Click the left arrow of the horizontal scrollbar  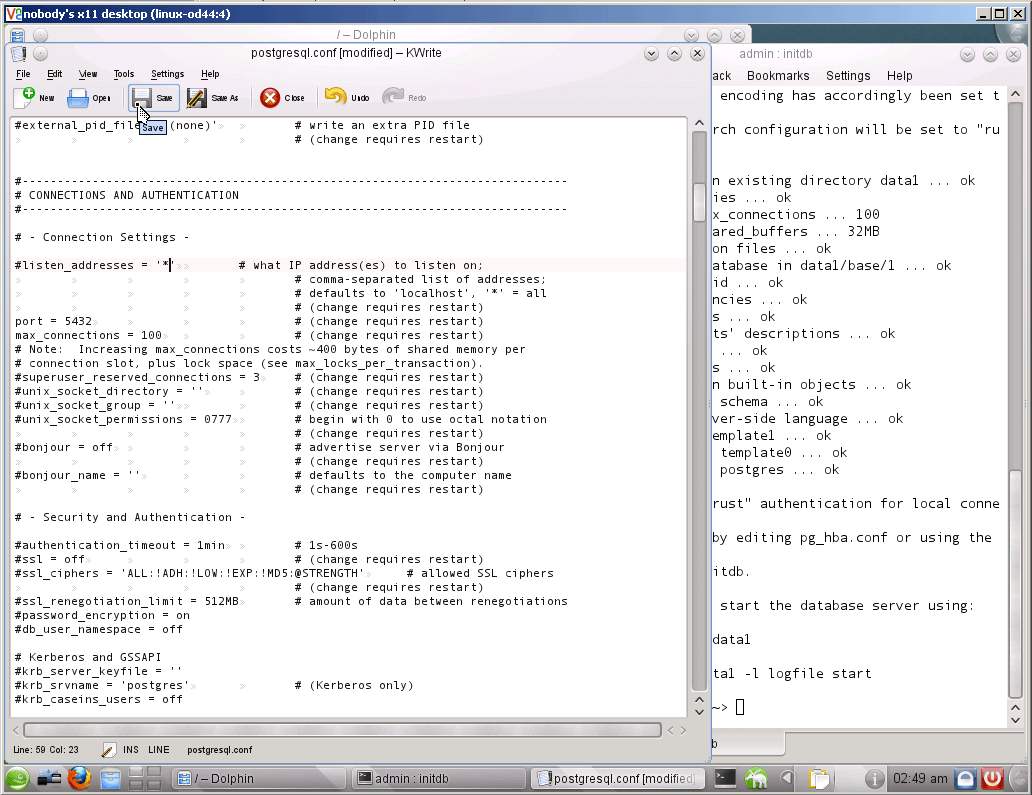tap(16, 730)
